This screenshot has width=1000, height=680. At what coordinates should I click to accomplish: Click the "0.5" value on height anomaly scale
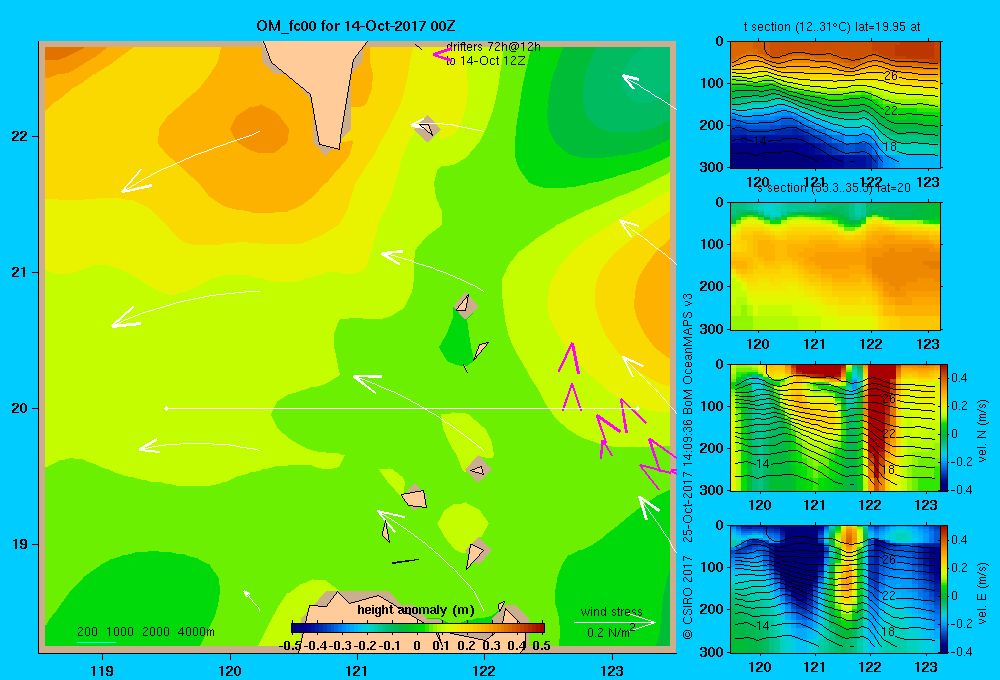pyautogui.click(x=541, y=646)
